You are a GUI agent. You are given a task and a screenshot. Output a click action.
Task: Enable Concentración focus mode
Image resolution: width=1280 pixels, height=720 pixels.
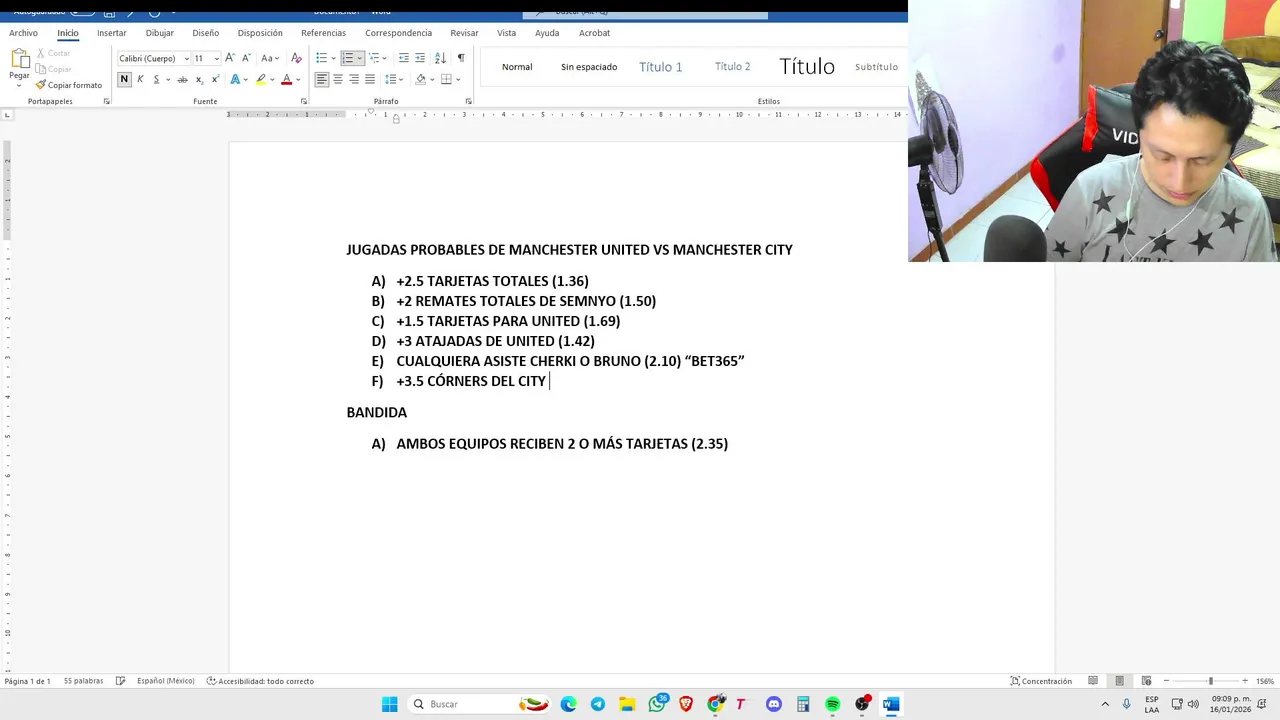[x=1040, y=681]
